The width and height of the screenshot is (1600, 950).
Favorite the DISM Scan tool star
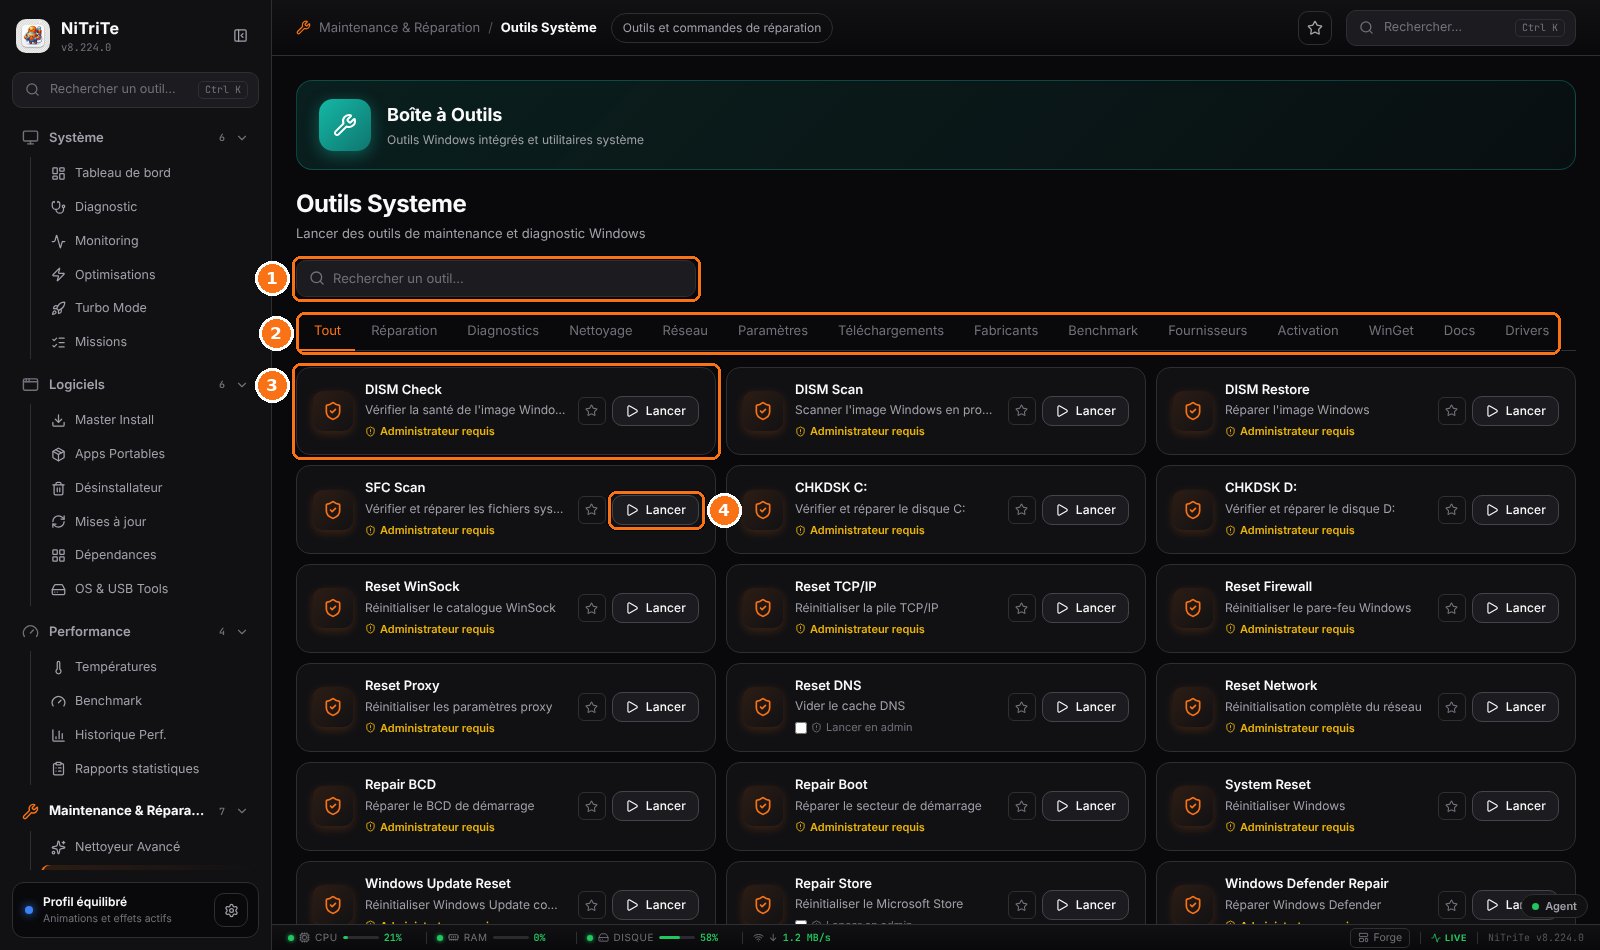[1021, 411]
